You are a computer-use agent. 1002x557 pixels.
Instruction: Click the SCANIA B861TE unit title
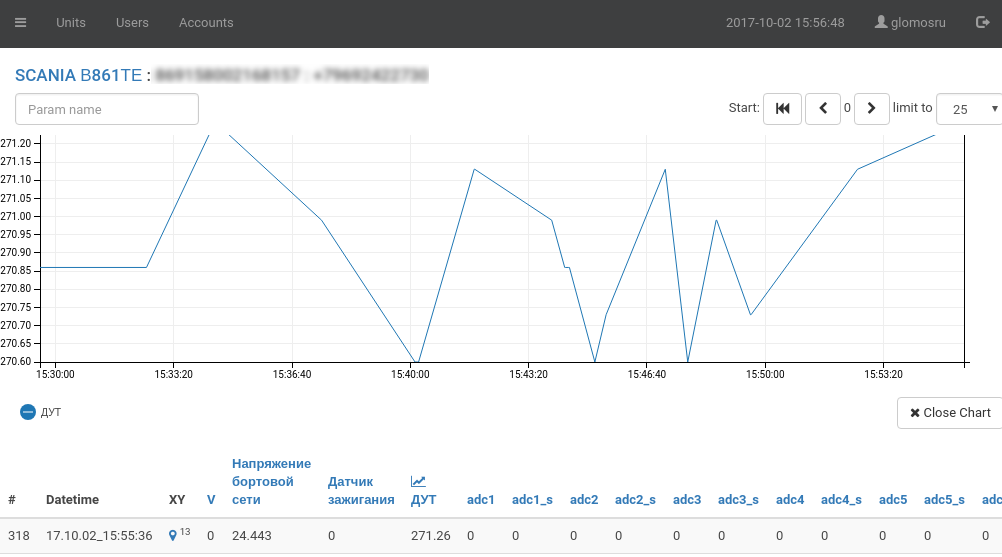coord(78,75)
